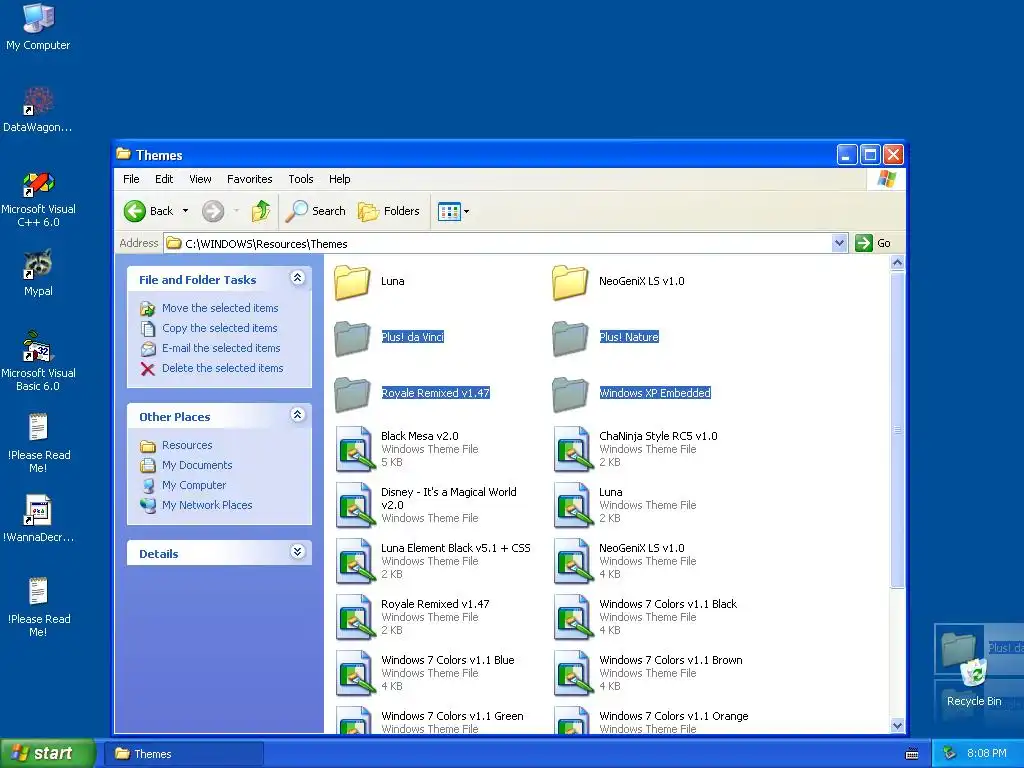
Task: Select the NeoGeniX LS v1.0 folder icon
Action: [x=571, y=282]
